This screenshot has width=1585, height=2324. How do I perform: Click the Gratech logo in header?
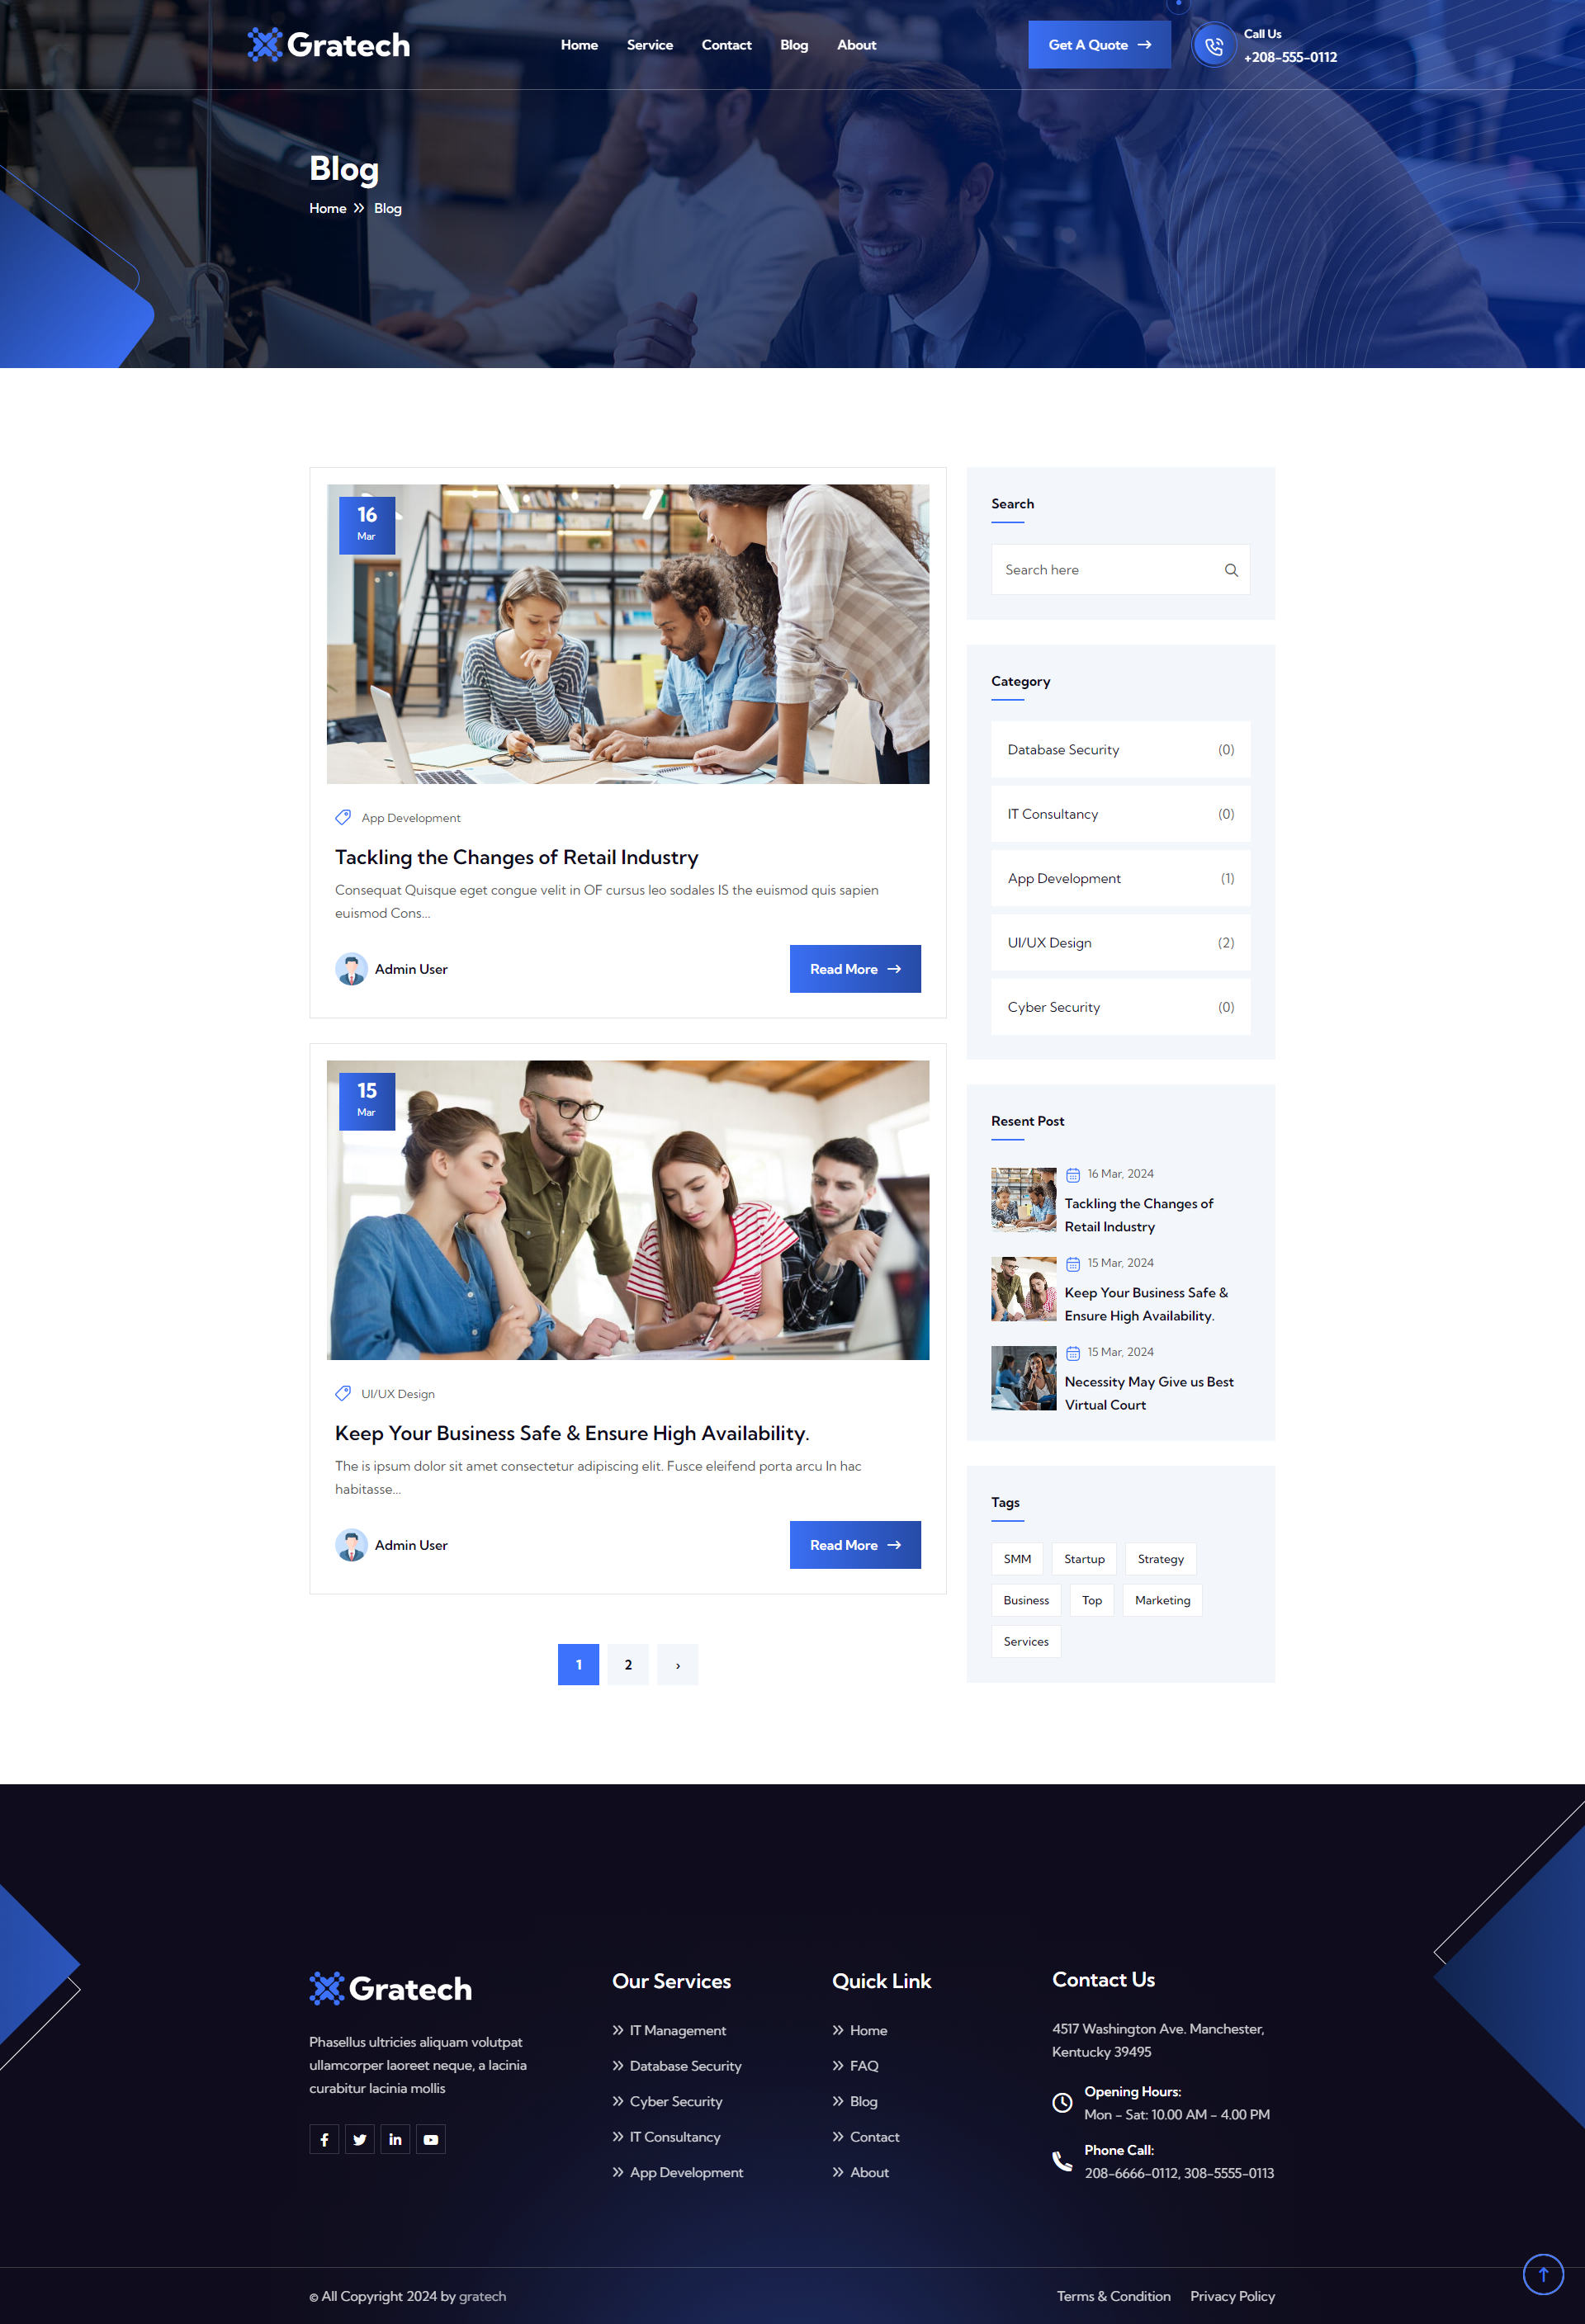pyautogui.click(x=329, y=45)
